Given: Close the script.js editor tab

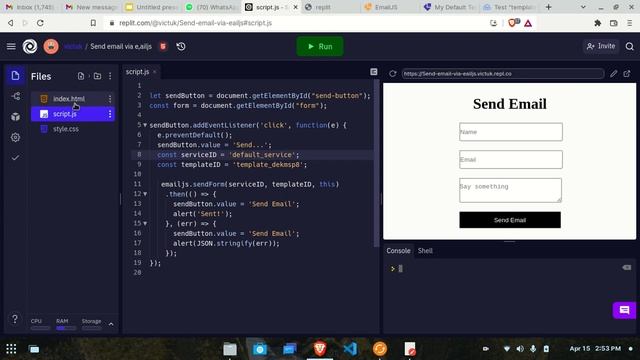Looking at the screenshot, I should (x=155, y=72).
